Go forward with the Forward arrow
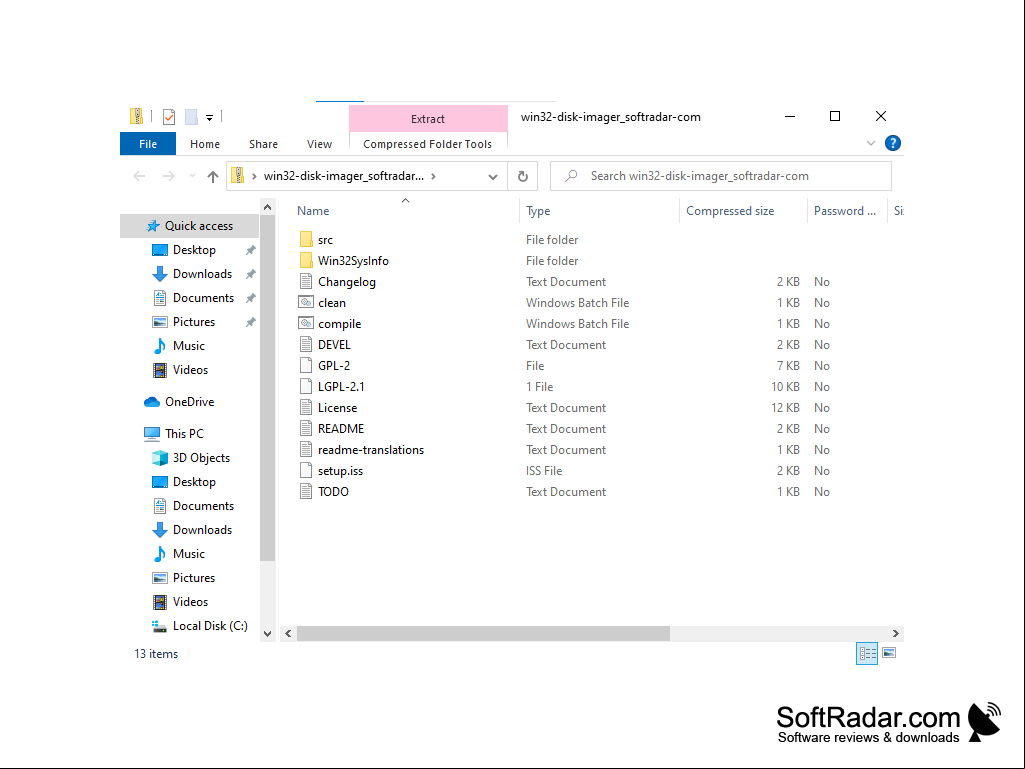1025x769 pixels. pyautogui.click(x=169, y=176)
